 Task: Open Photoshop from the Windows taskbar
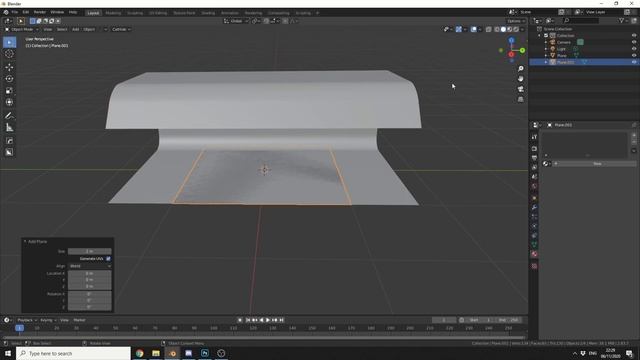(x=205, y=353)
